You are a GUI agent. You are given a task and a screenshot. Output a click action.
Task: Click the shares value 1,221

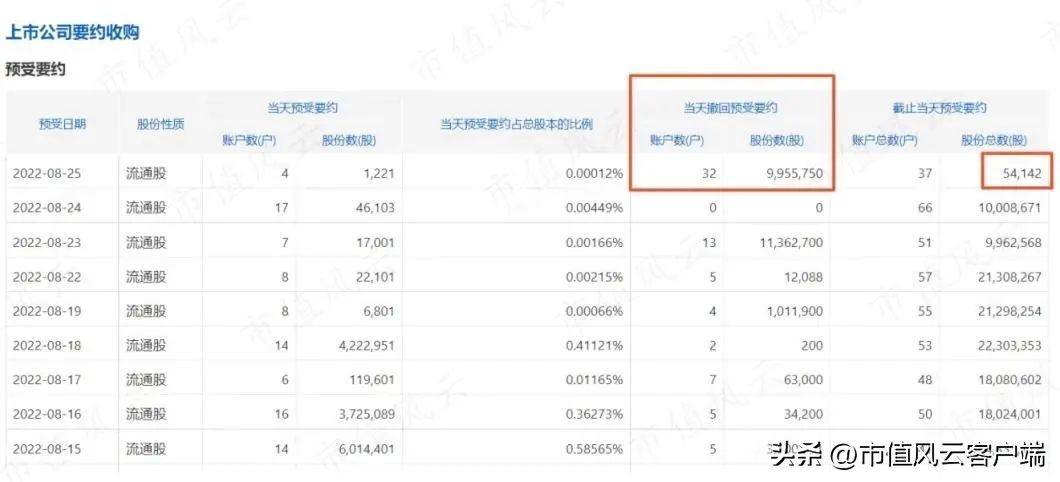pyautogui.click(x=379, y=174)
